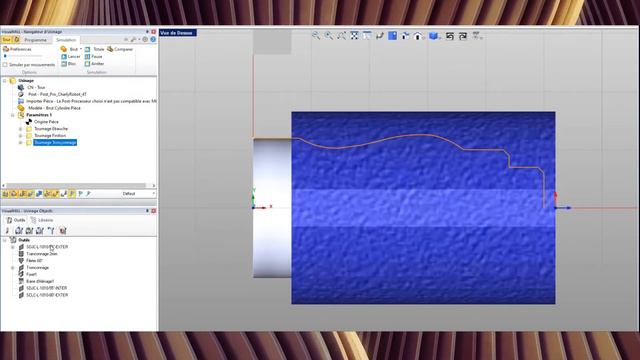Select the Foret1 drill tool
This screenshot has height=360, width=640.
[x=31, y=275]
